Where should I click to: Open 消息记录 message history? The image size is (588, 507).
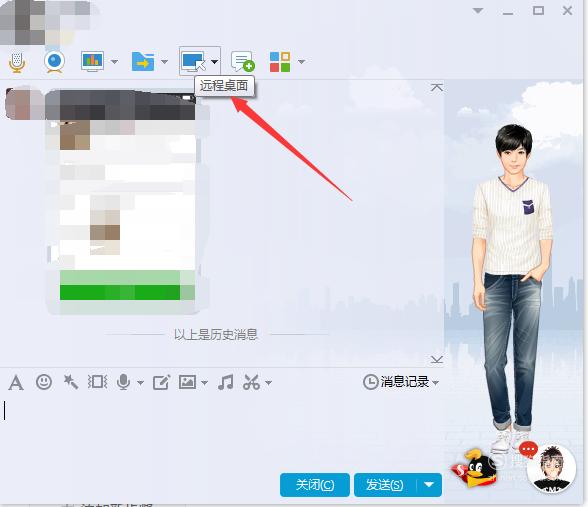(396, 382)
